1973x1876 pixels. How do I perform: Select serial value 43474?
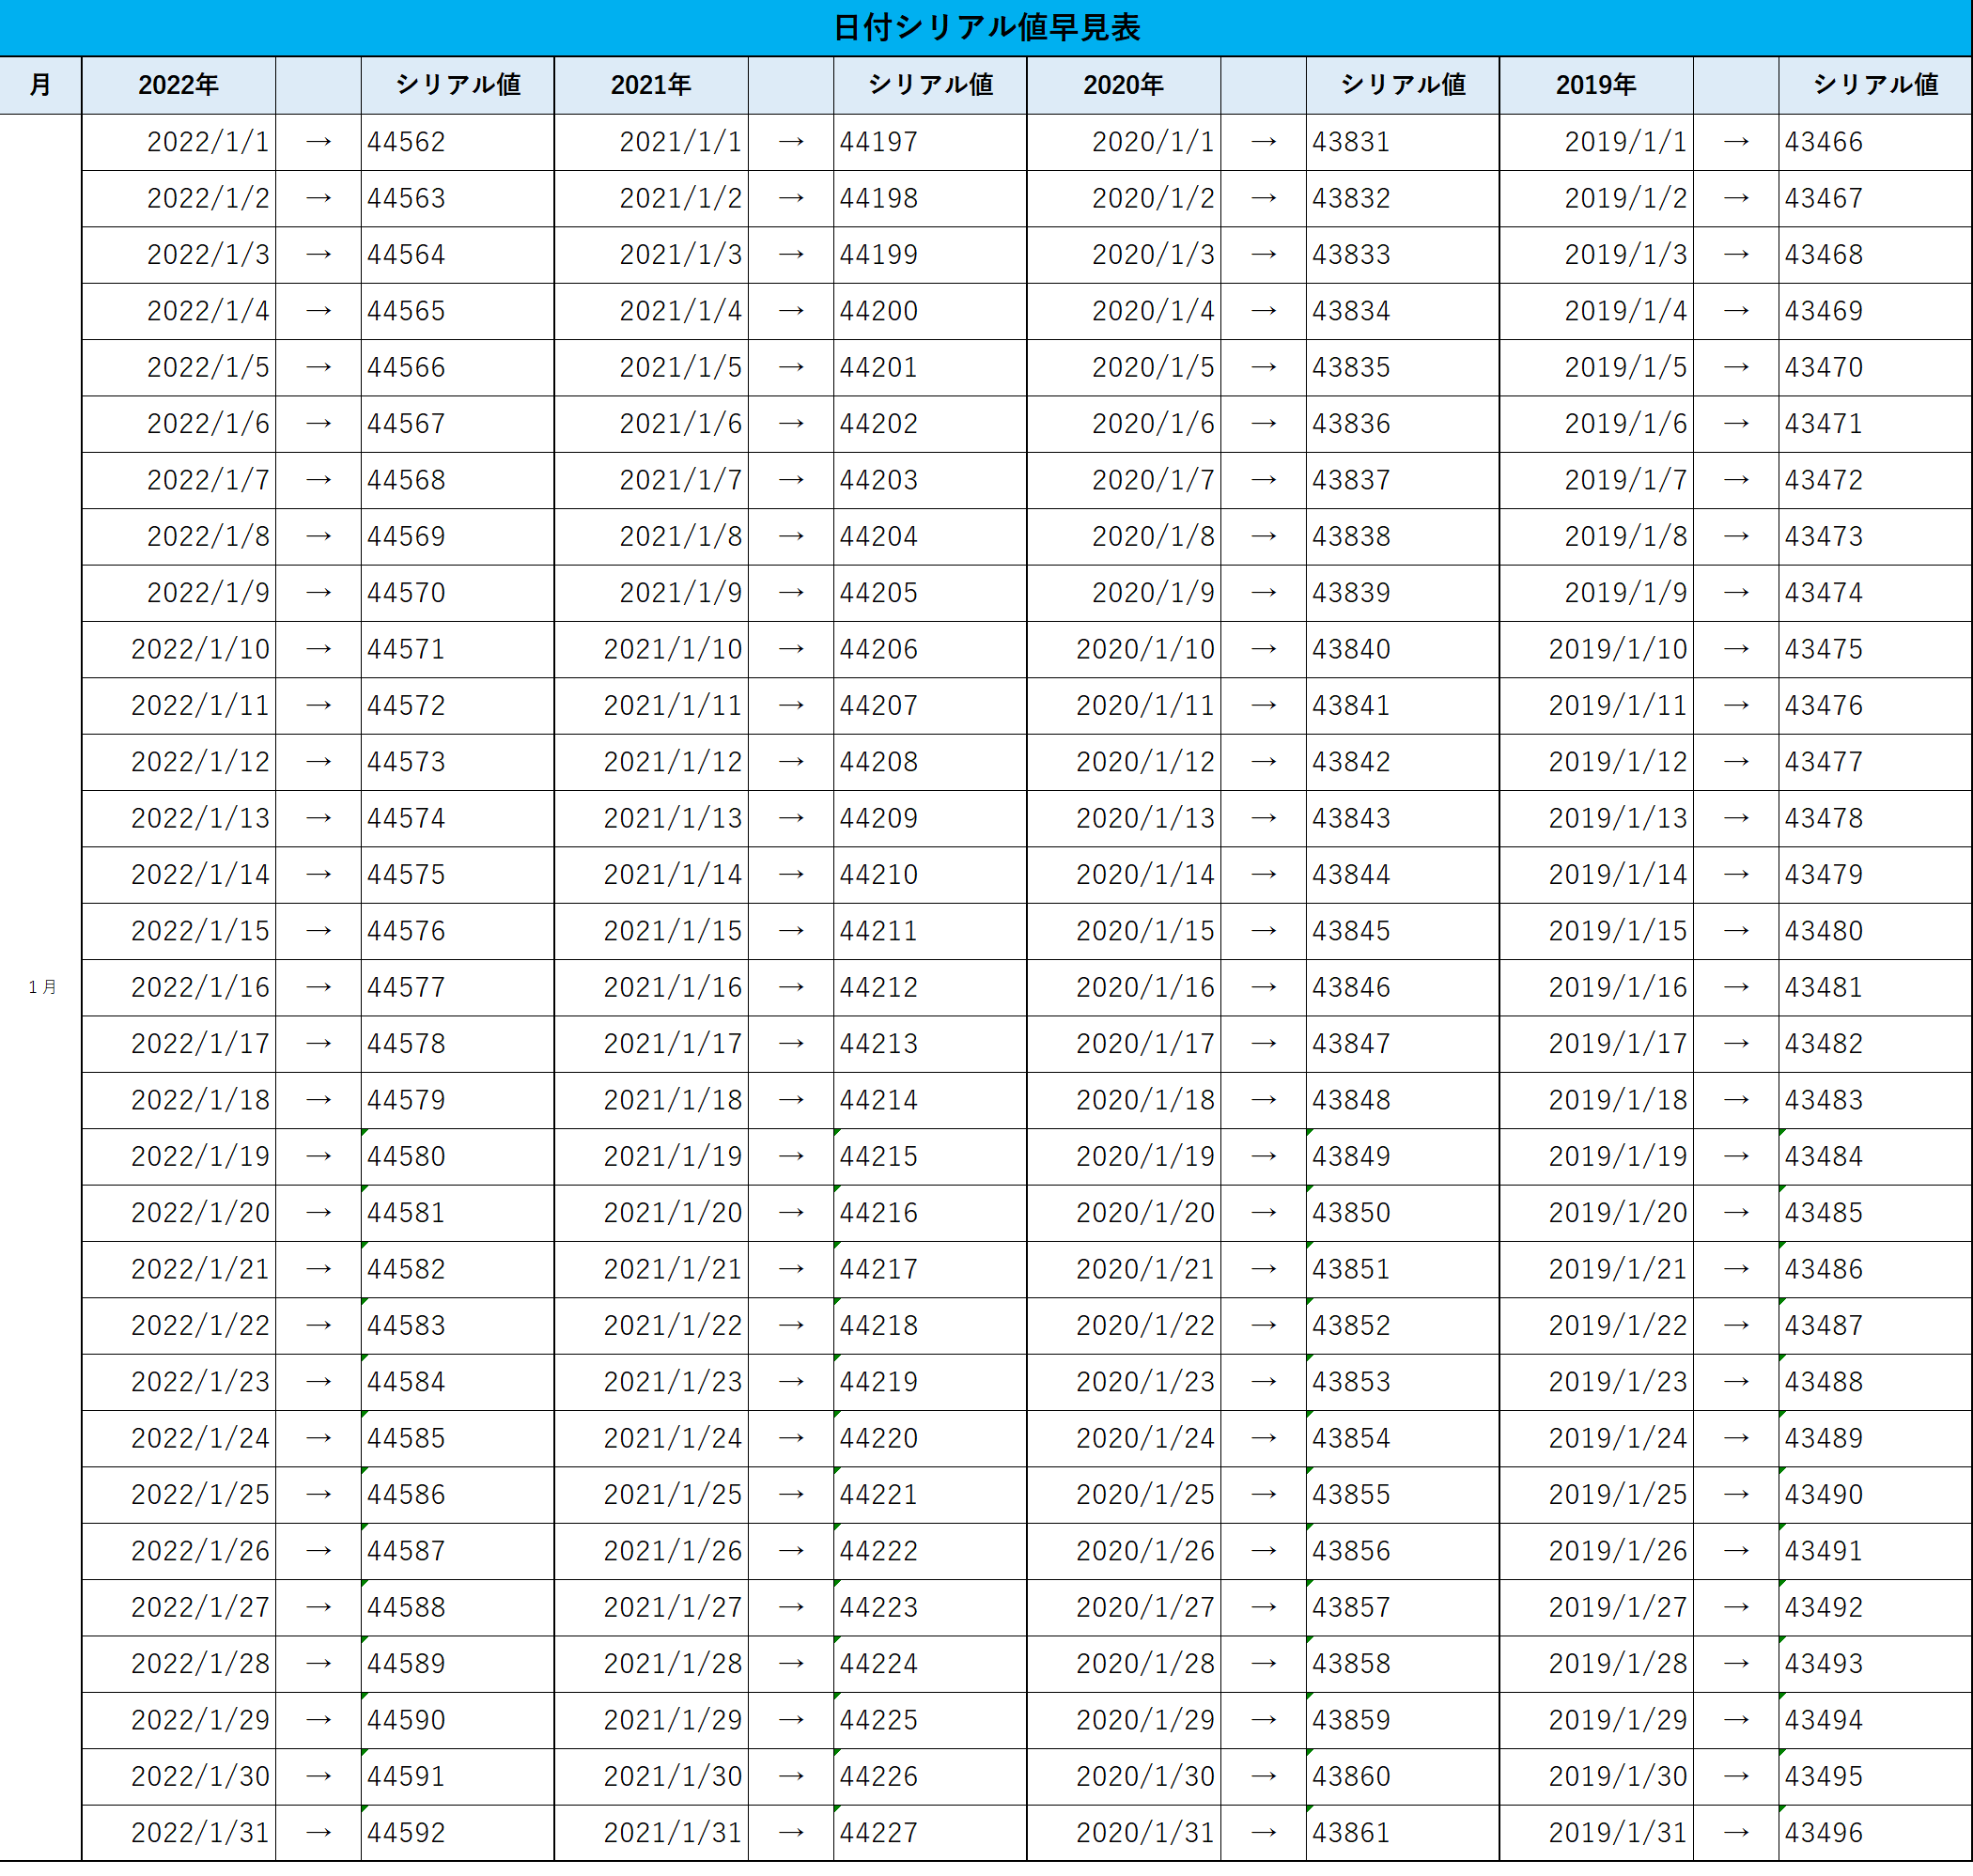(1875, 593)
